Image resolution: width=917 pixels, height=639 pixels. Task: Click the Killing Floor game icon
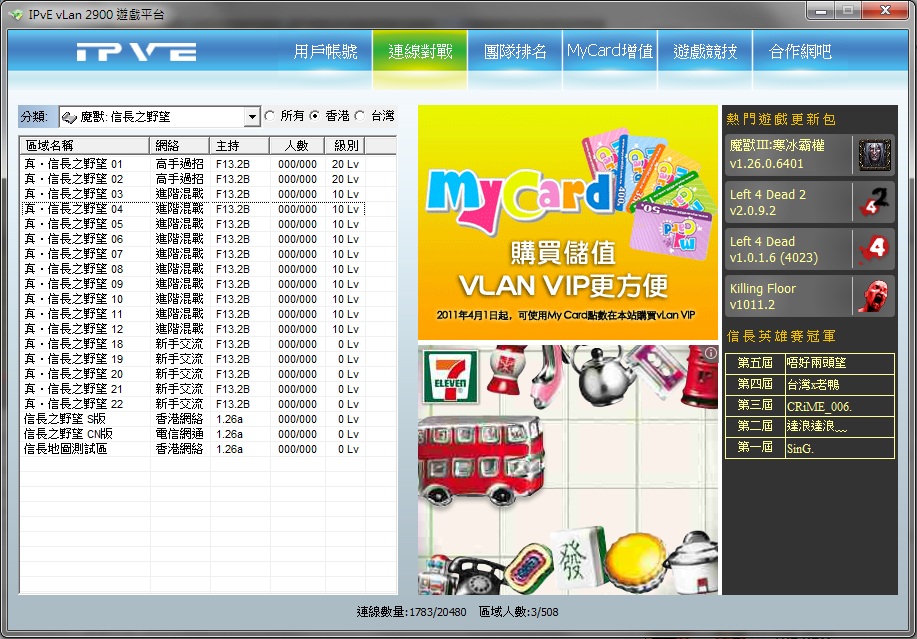pyautogui.click(x=873, y=296)
